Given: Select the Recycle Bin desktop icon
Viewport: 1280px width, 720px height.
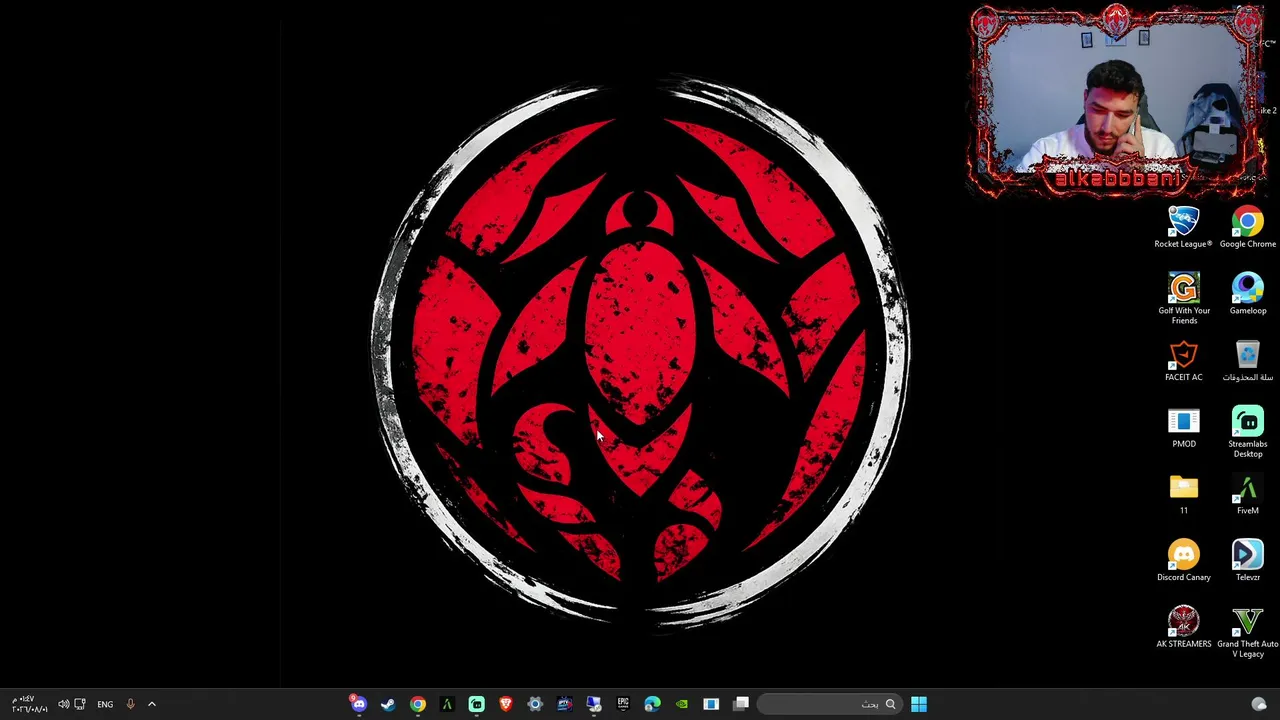Looking at the screenshot, I should pyautogui.click(x=1247, y=362).
